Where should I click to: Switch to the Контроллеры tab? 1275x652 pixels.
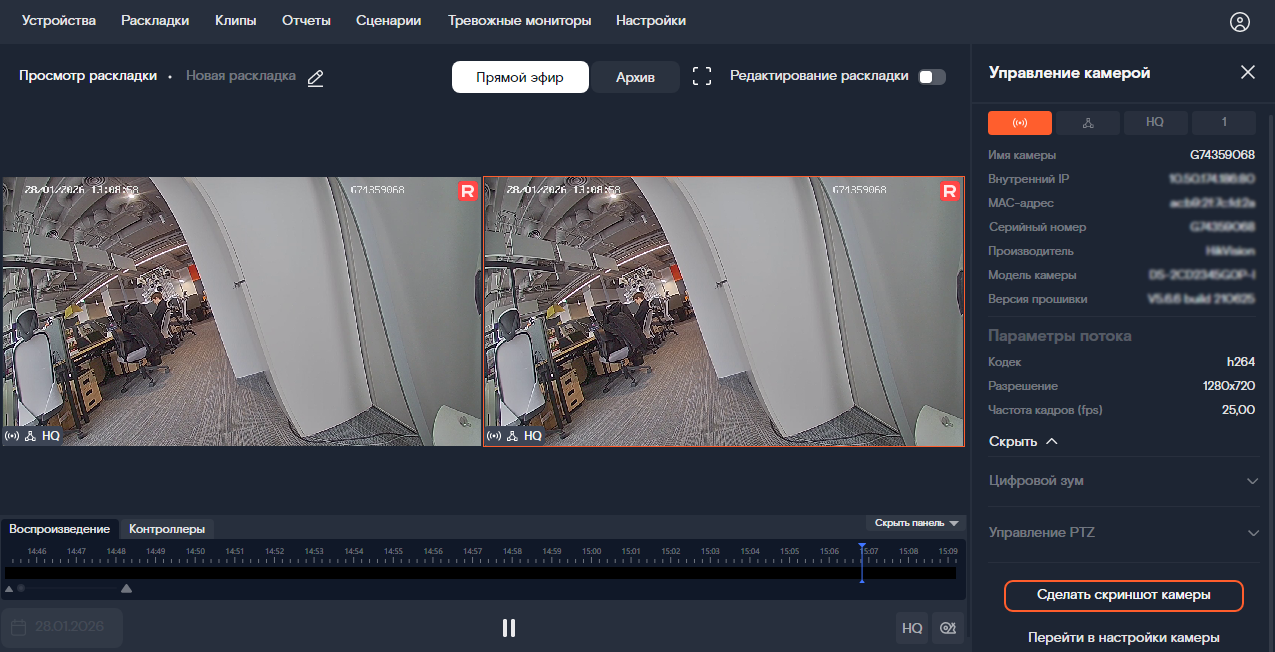tap(167, 529)
